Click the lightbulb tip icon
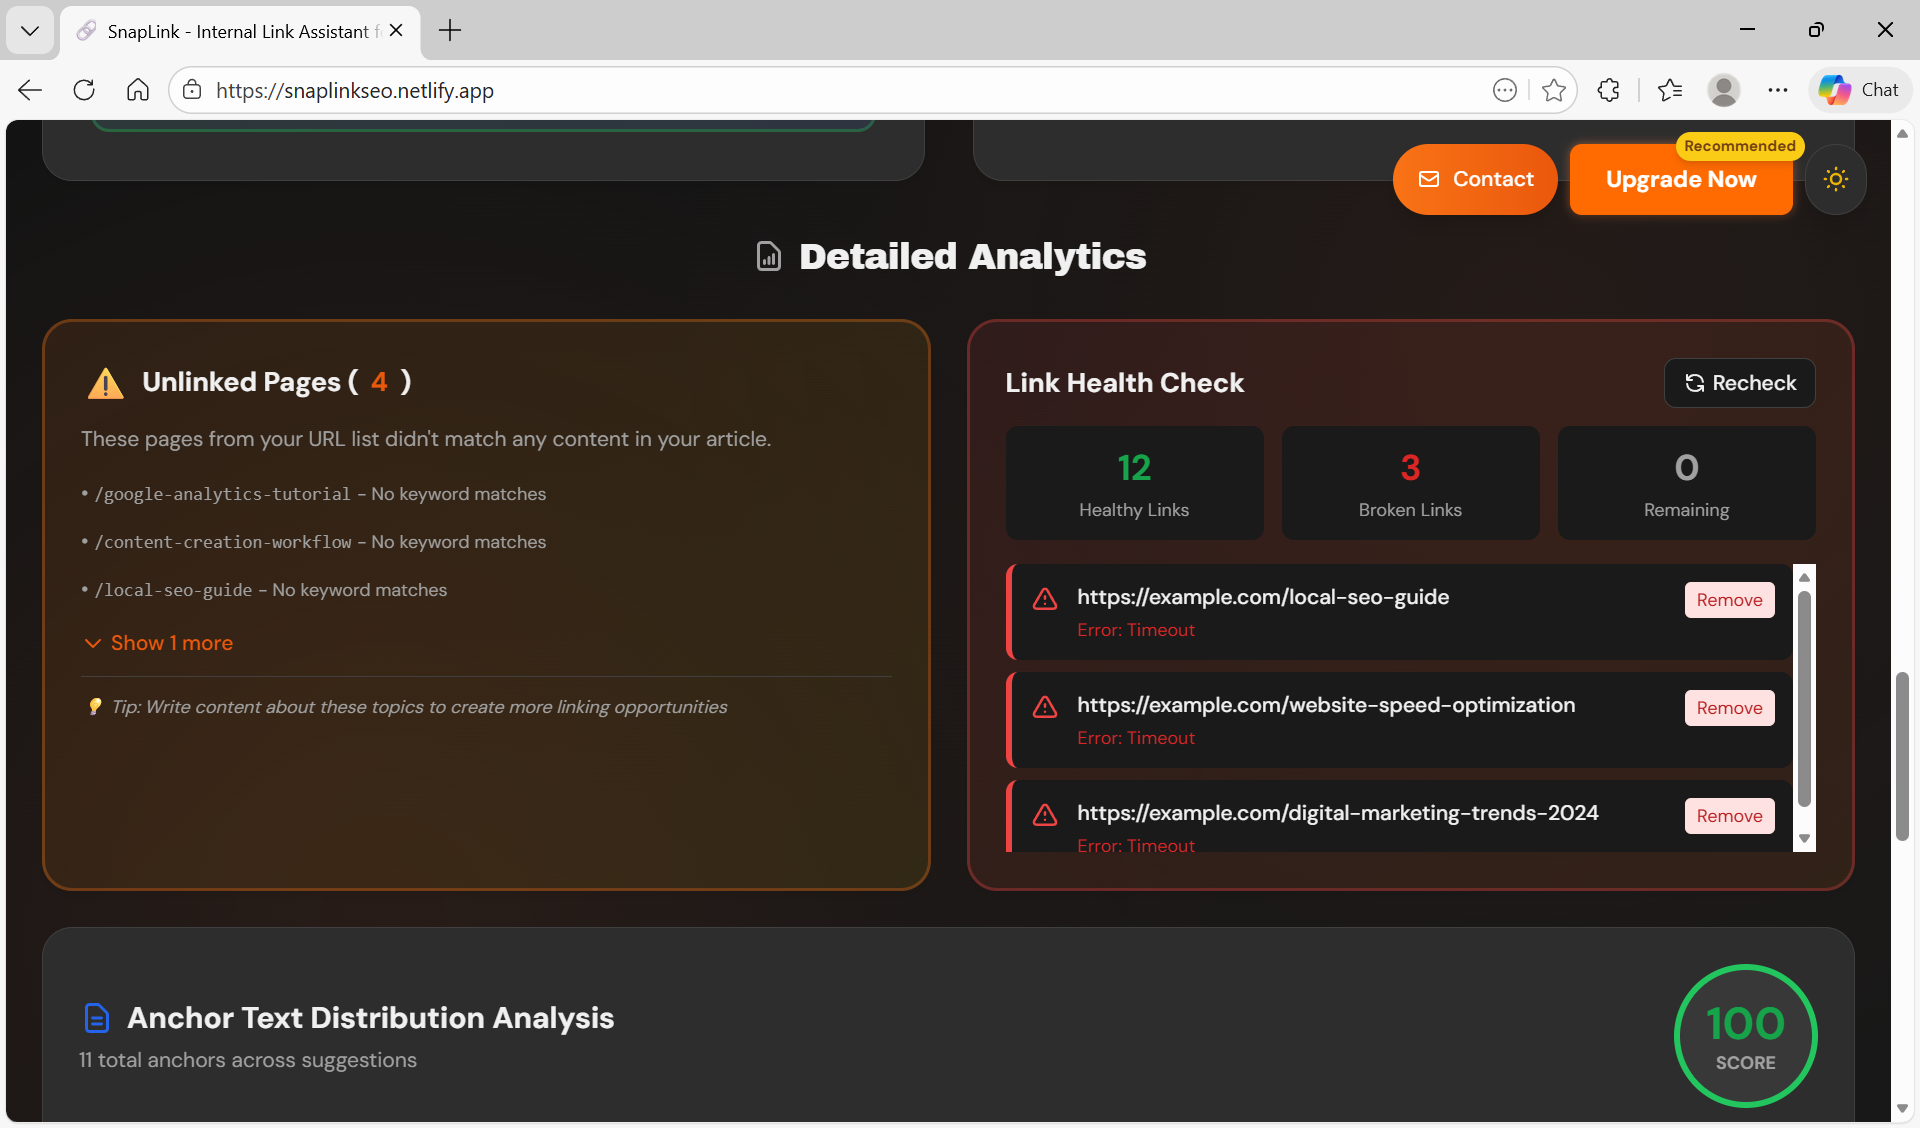This screenshot has width=1920, height=1128. point(95,707)
